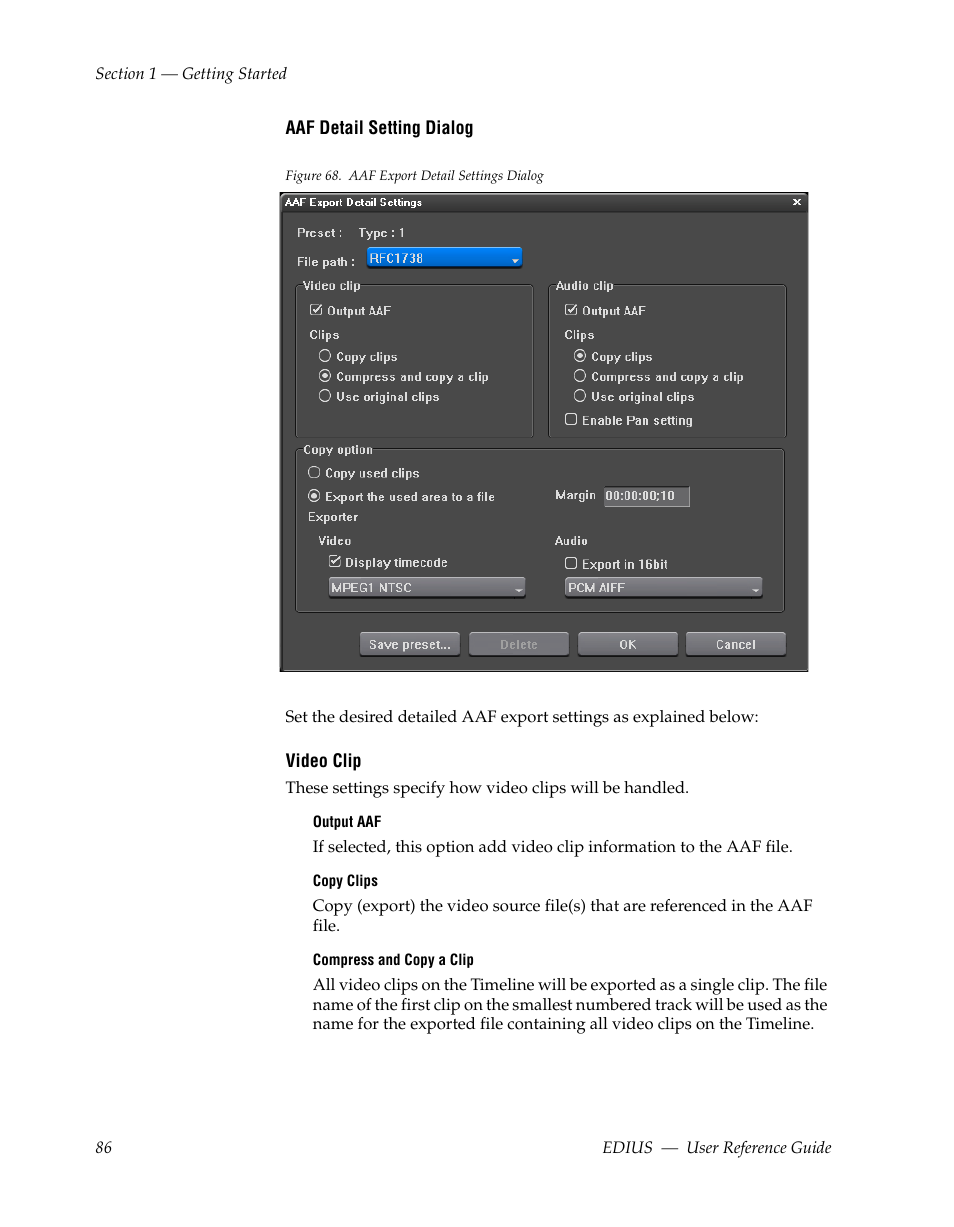Click the page number 86
954x1227 pixels.
pyautogui.click(x=104, y=1148)
